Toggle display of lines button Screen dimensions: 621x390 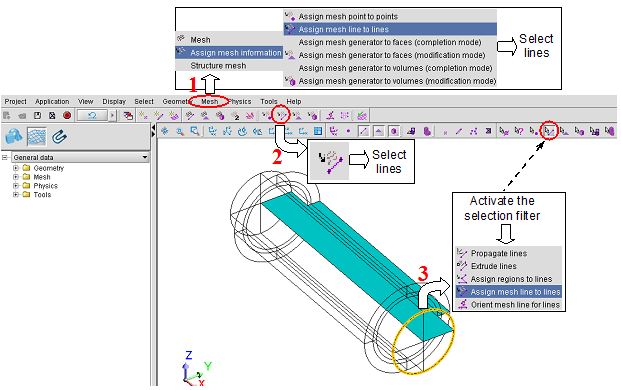point(364,131)
